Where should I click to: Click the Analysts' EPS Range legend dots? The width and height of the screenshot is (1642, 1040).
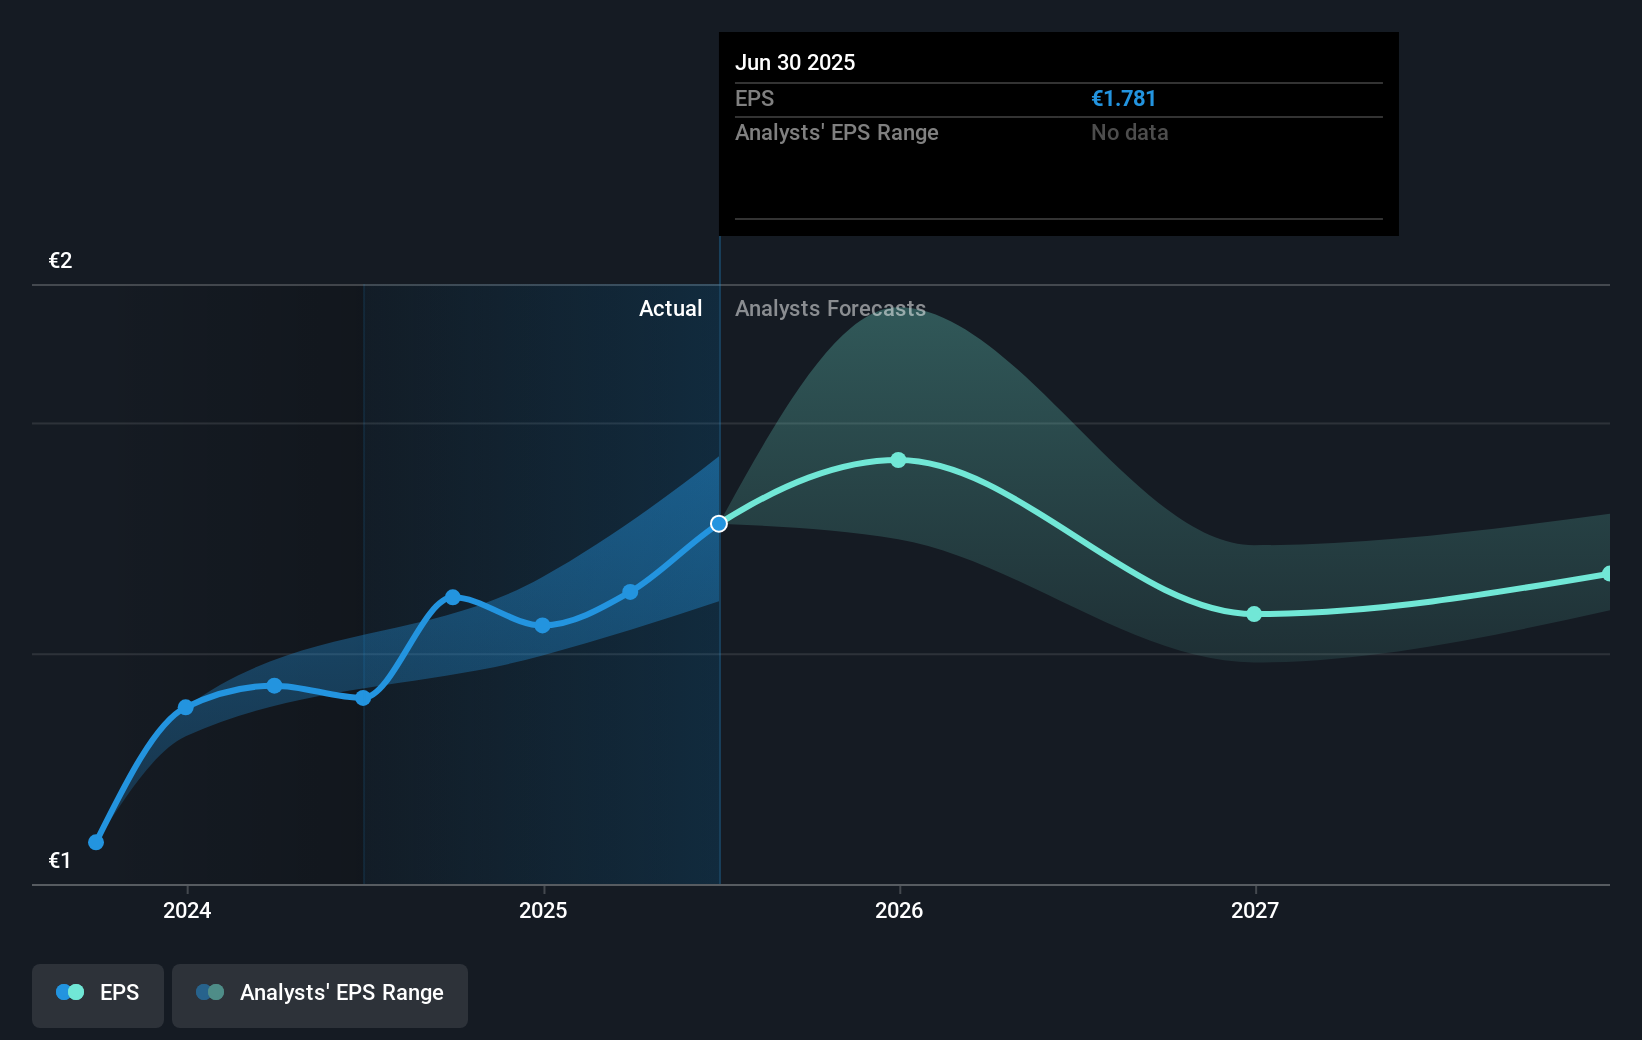[x=210, y=992]
